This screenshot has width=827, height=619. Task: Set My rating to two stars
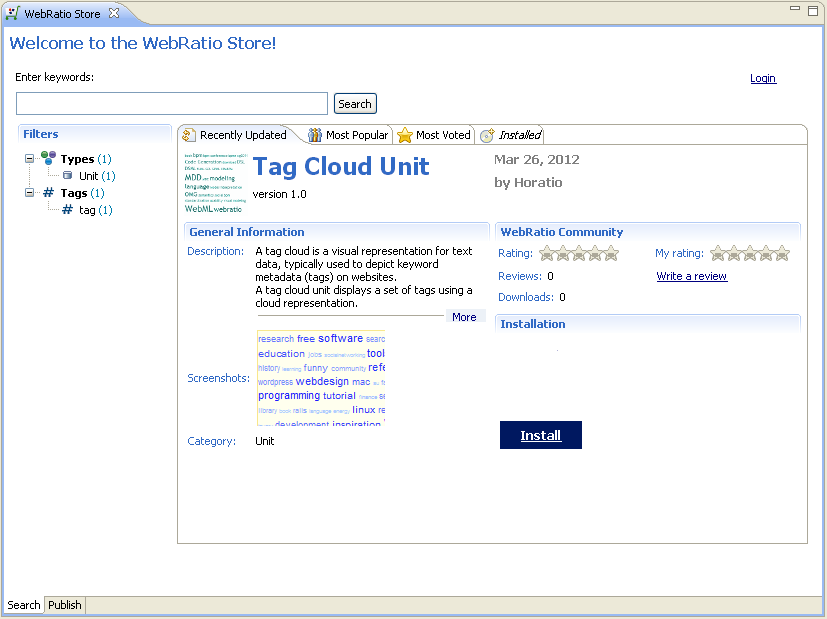point(734,254)
